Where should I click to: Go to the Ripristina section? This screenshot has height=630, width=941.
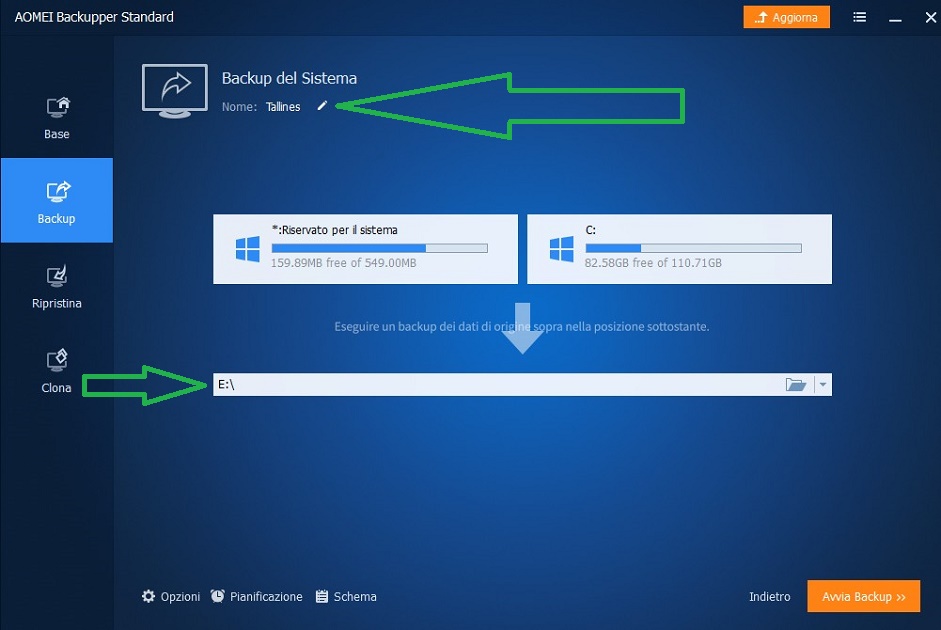(57, 287)
